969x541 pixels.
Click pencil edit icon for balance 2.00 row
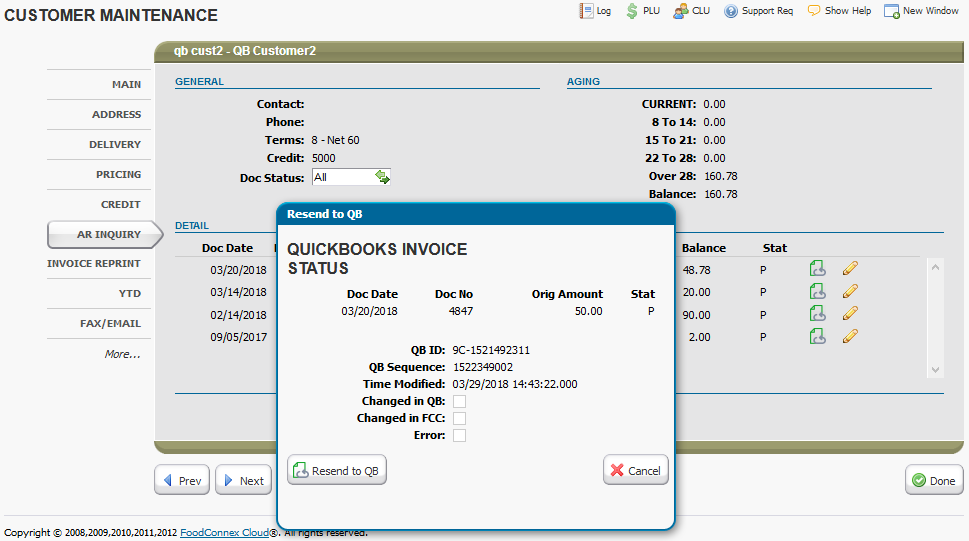pyautogui.click(x=850, y=336)
